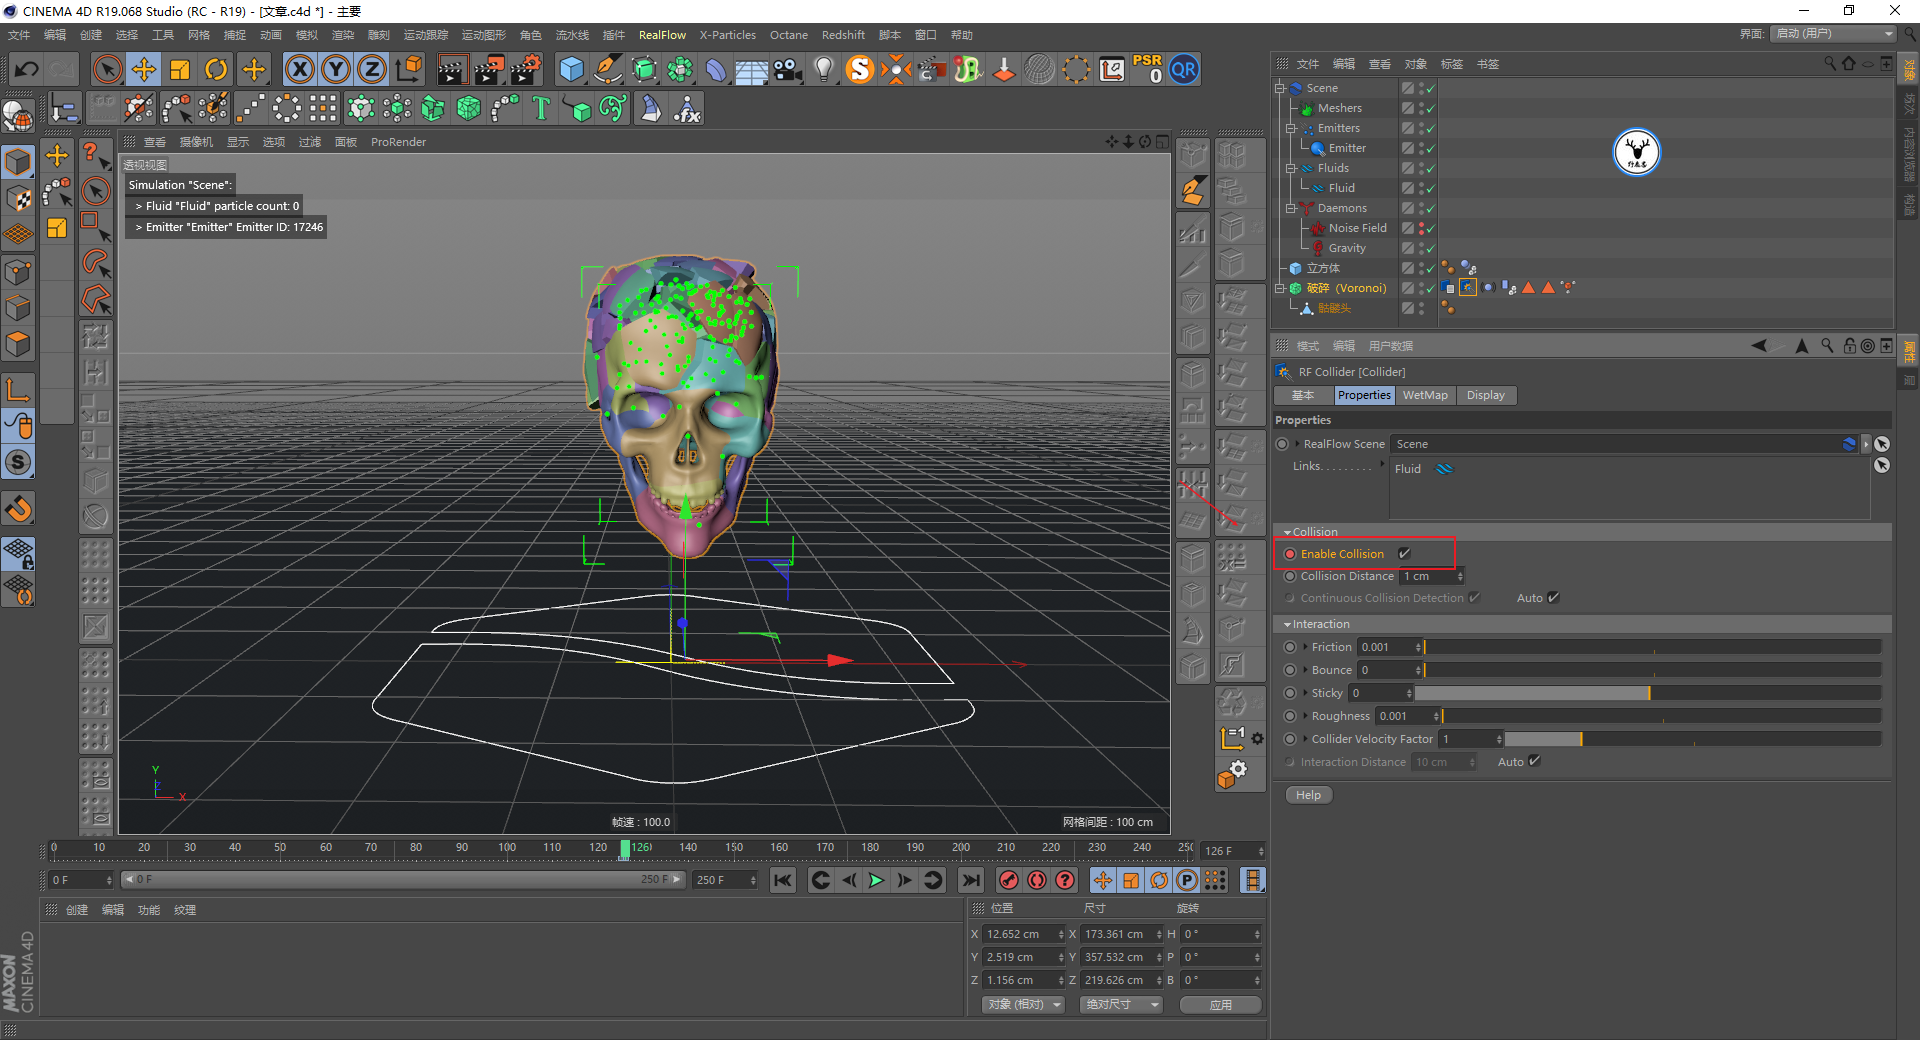
Task: Collapse the Collision section
Action: click(1288, 532)
